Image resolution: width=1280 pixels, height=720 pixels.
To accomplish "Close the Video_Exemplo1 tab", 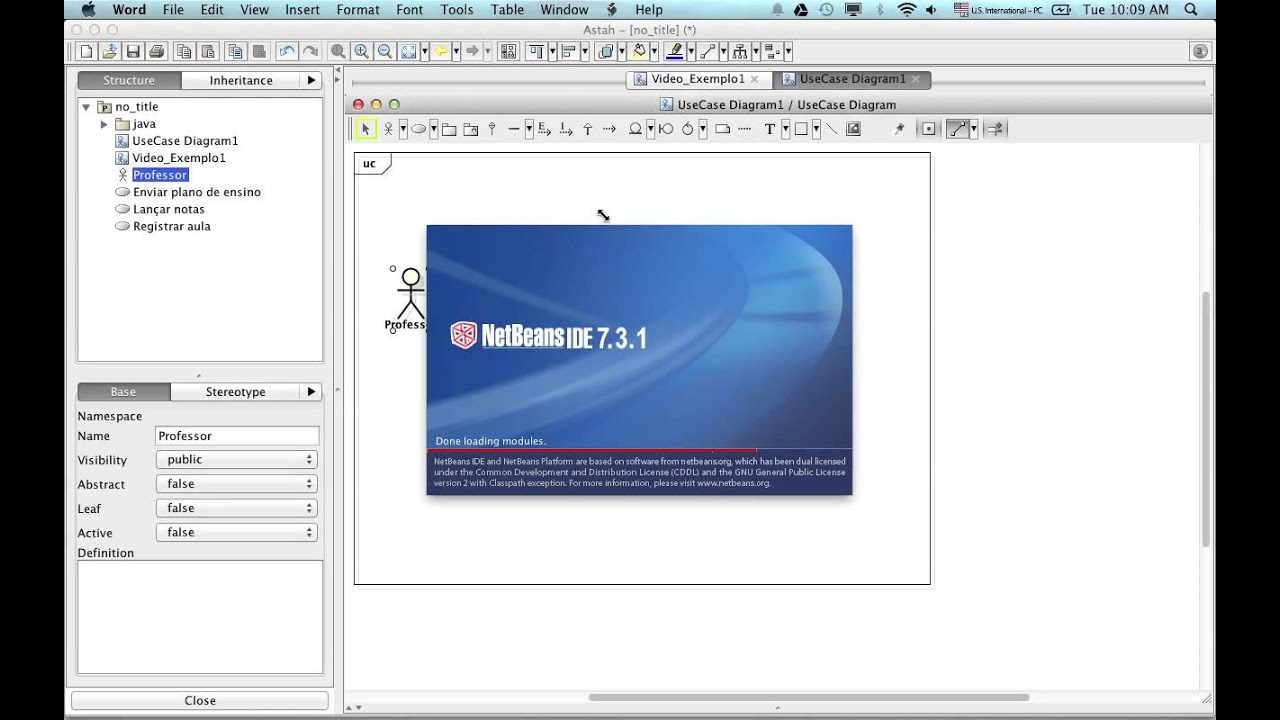I will 754,79.
